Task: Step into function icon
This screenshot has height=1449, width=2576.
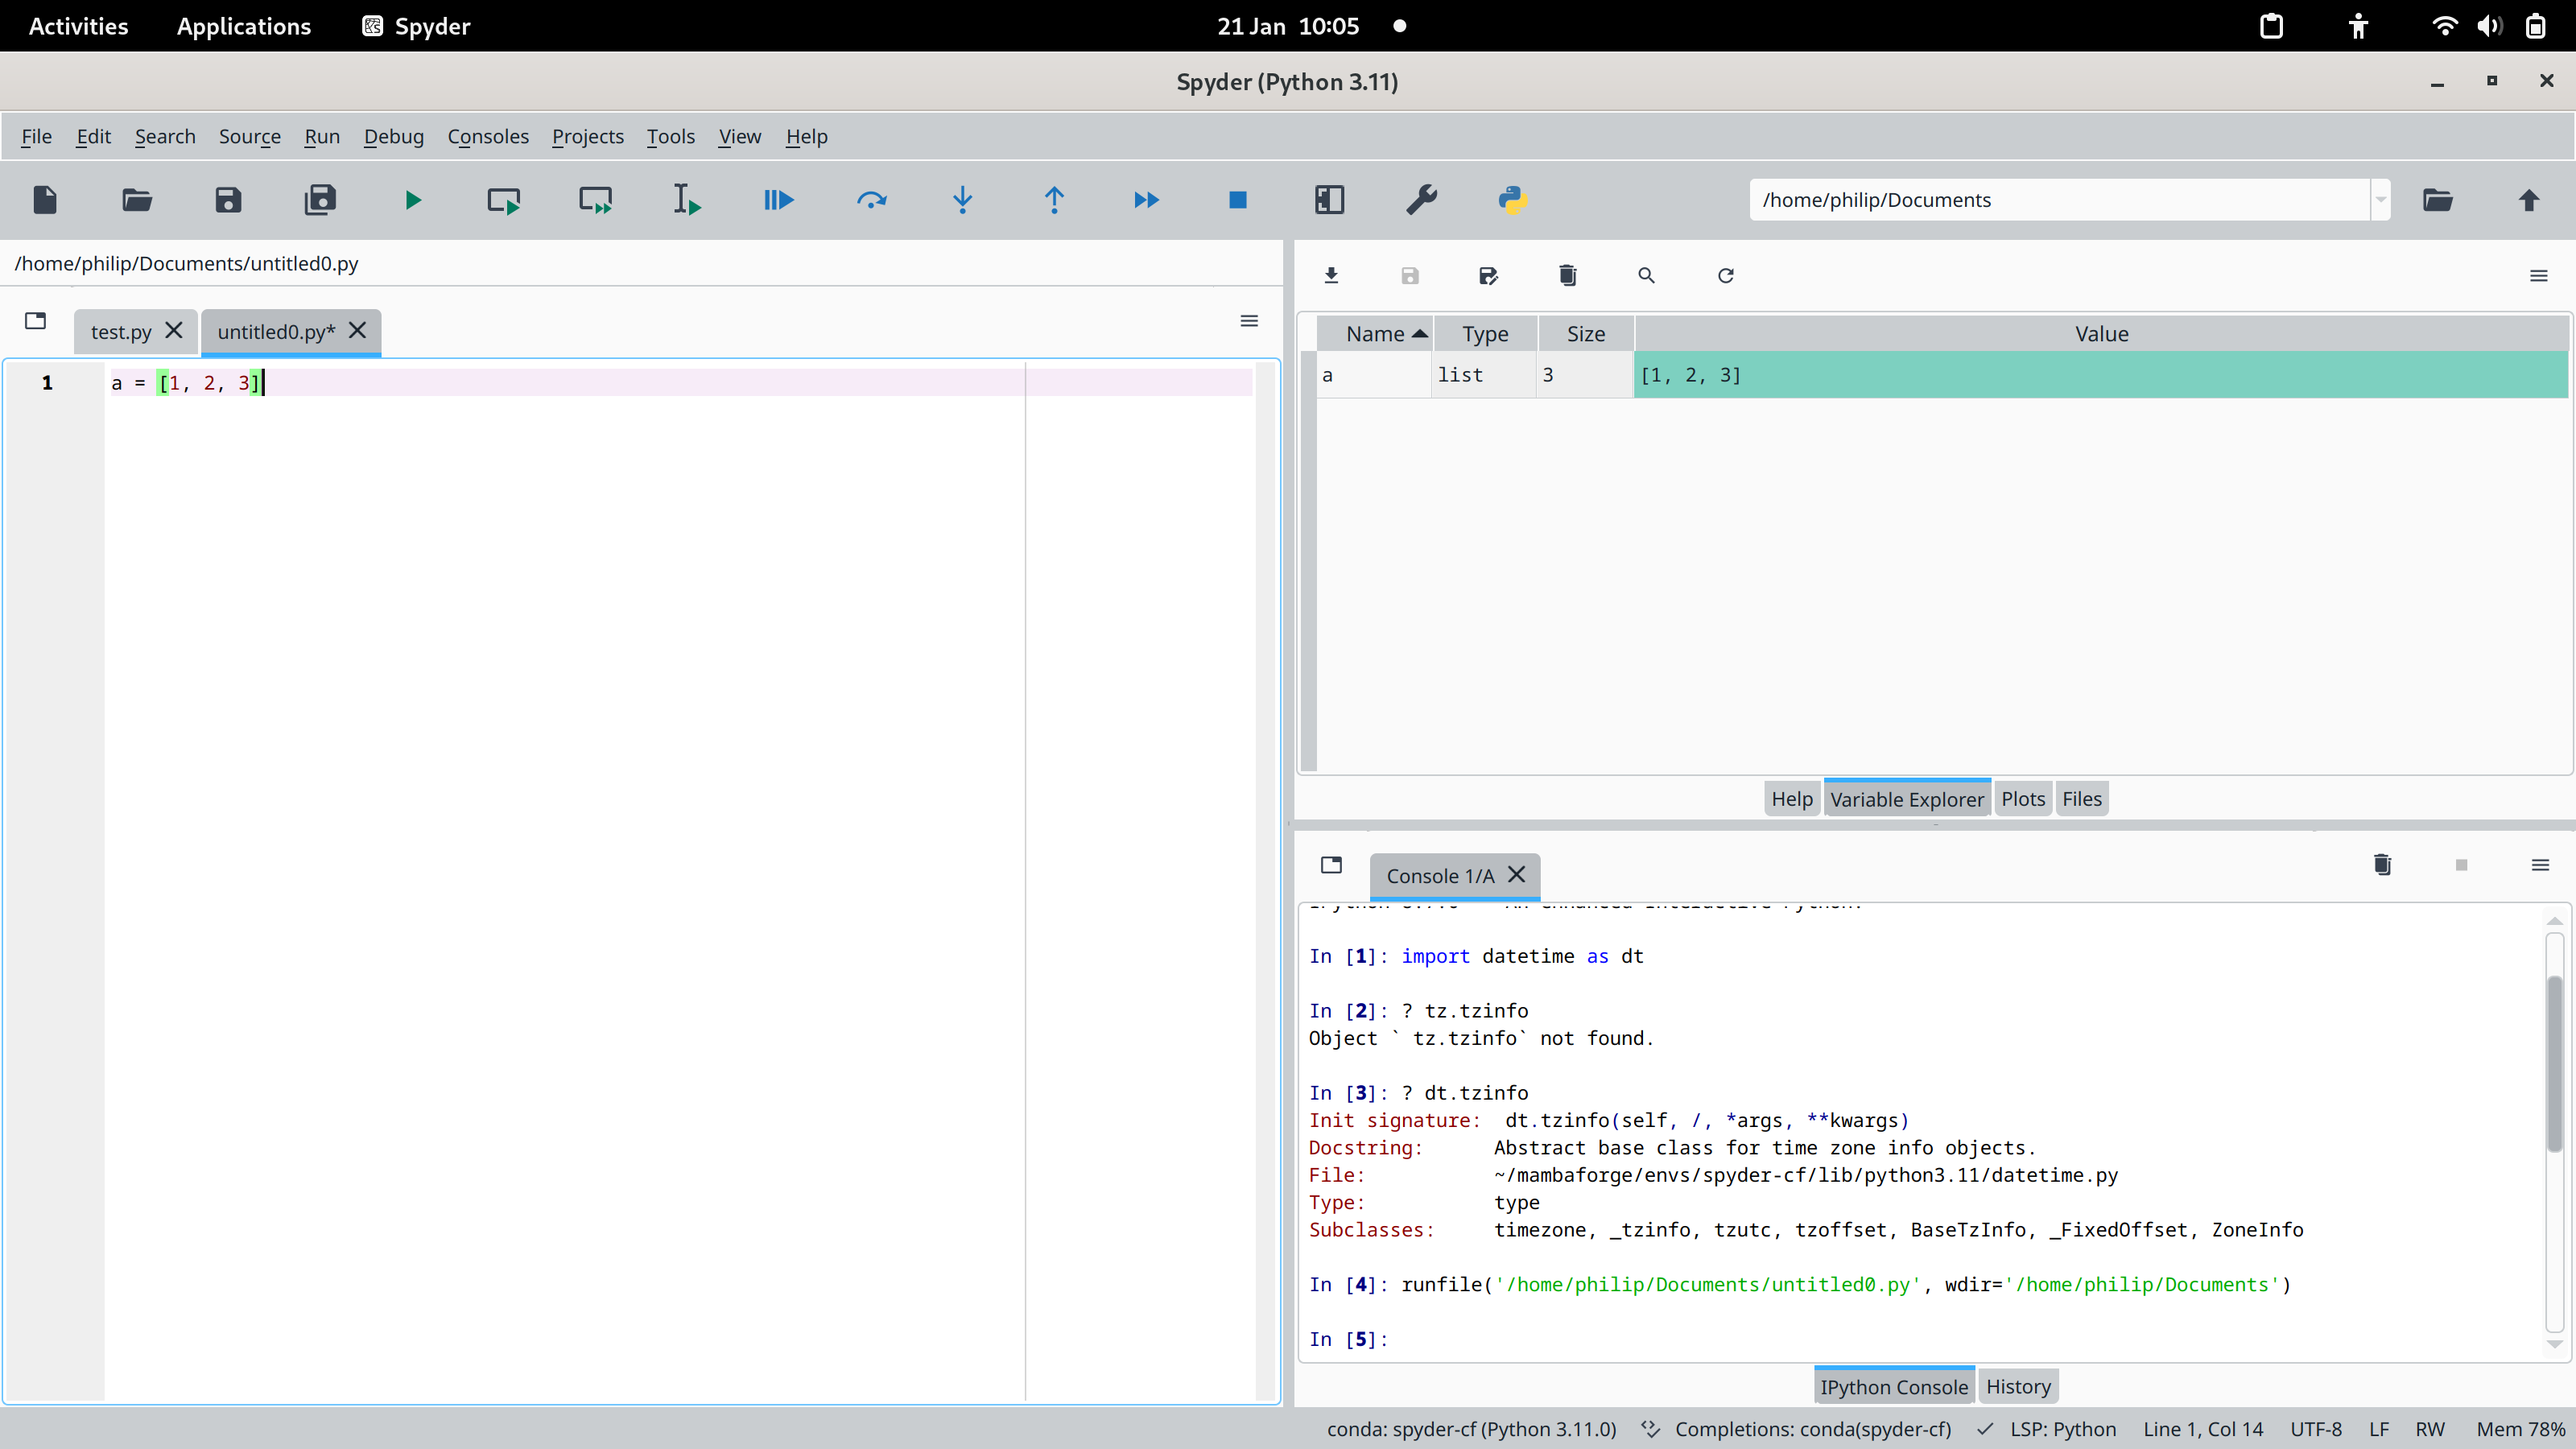Action: coord(962,200)
